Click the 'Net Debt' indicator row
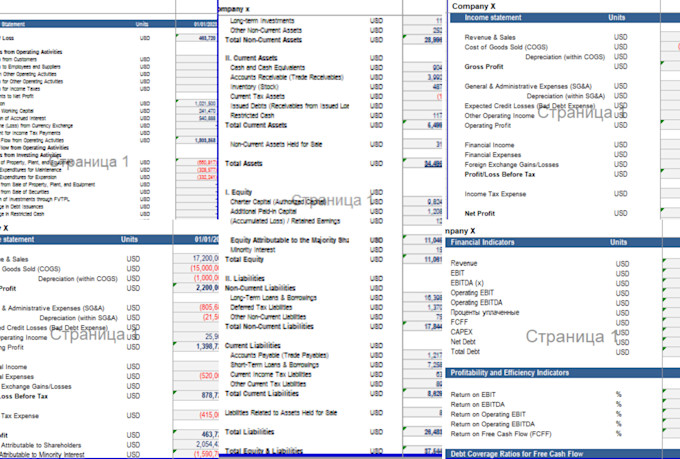This screenshot has width=680, height=459. pyautogui.click(x=463, y=342)
